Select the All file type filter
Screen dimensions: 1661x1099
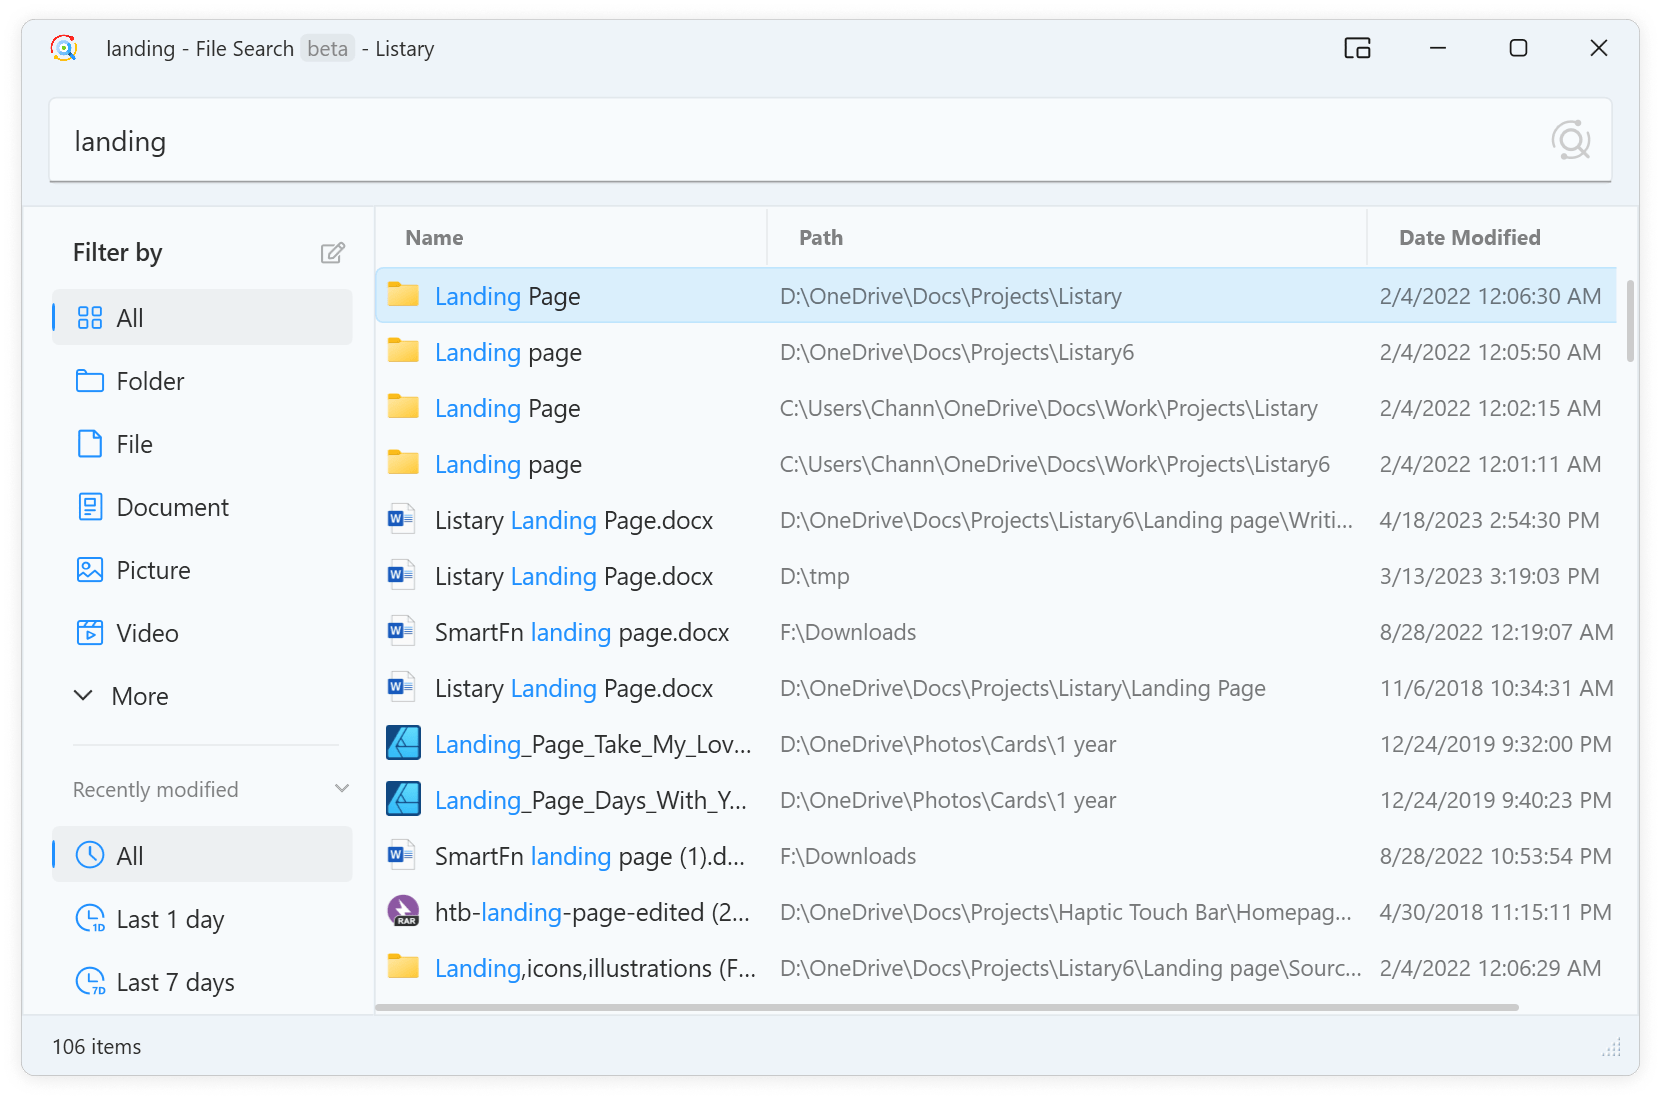click(x=202, y=317)
